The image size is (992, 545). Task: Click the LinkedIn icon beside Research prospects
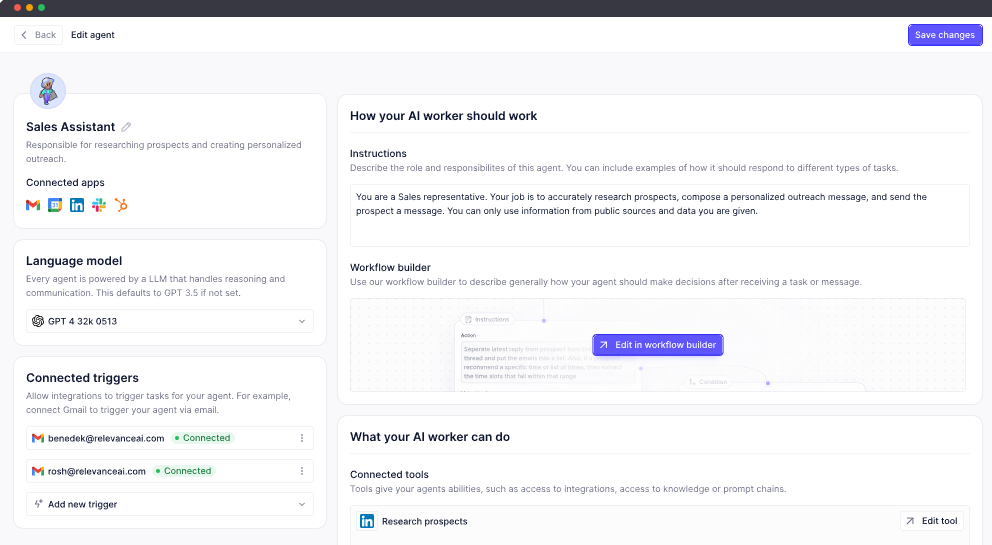pos(367,521)
